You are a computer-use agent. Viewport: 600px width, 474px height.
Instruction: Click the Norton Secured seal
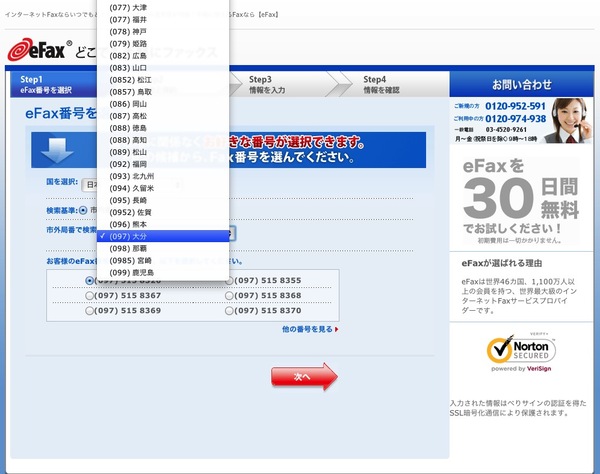point(521,349)
